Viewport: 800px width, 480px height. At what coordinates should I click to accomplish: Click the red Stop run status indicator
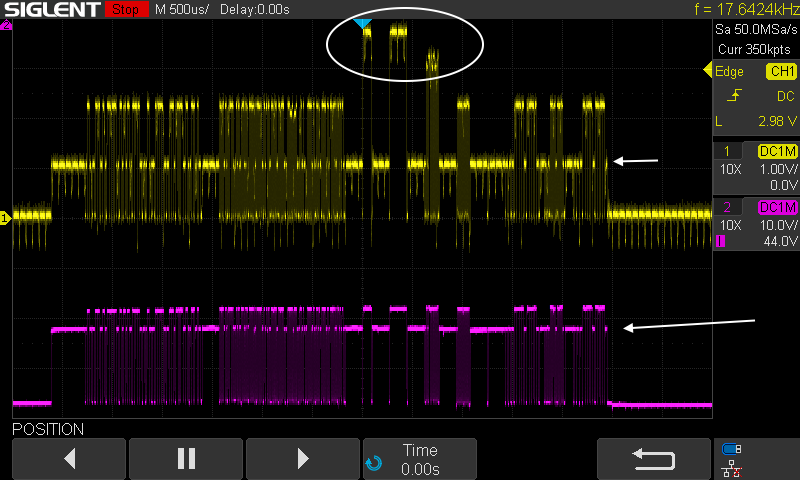pos(127,9)
